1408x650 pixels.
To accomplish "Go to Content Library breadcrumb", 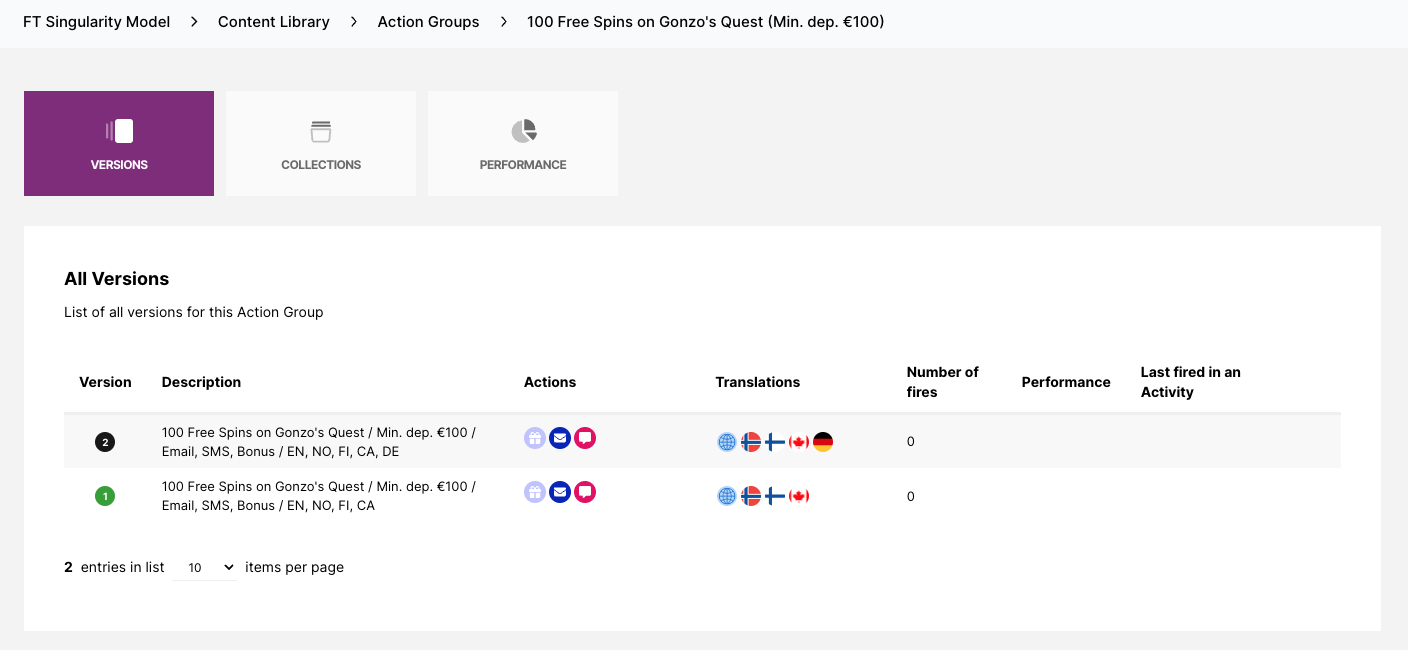I will pos(273,22).
